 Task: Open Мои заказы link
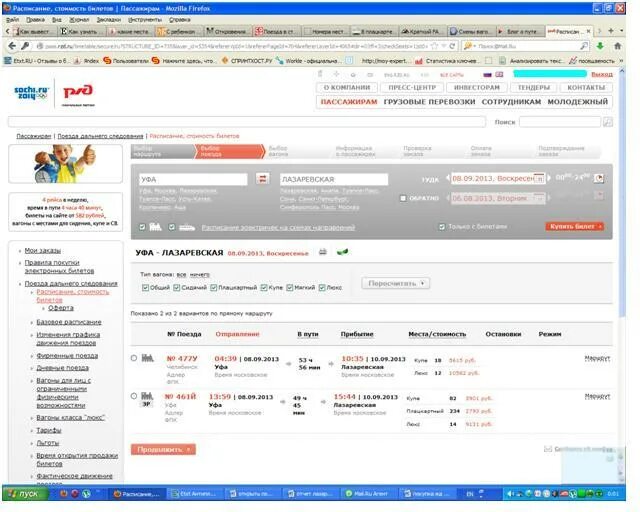[43, 250]
